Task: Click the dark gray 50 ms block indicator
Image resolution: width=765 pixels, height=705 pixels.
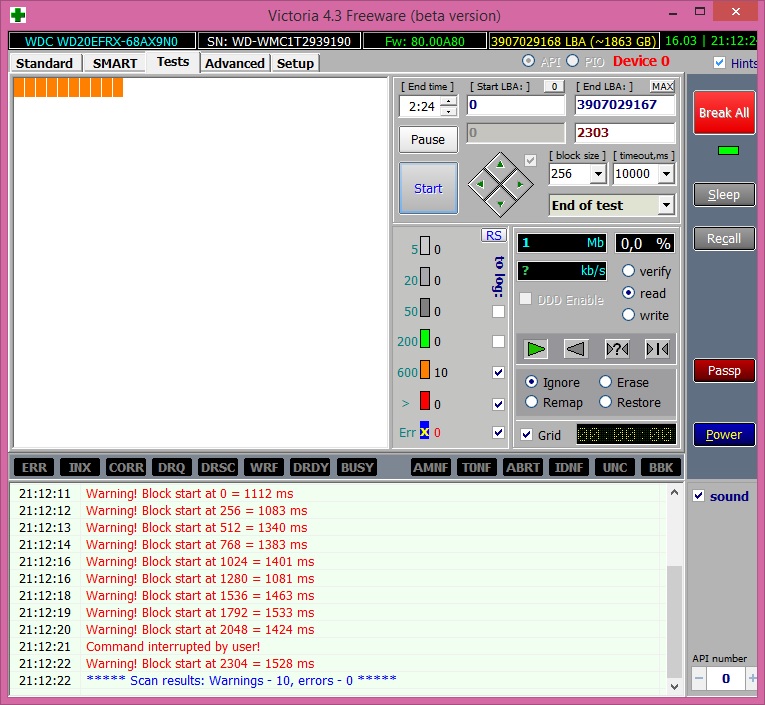Action: click(x=425, y=308)
